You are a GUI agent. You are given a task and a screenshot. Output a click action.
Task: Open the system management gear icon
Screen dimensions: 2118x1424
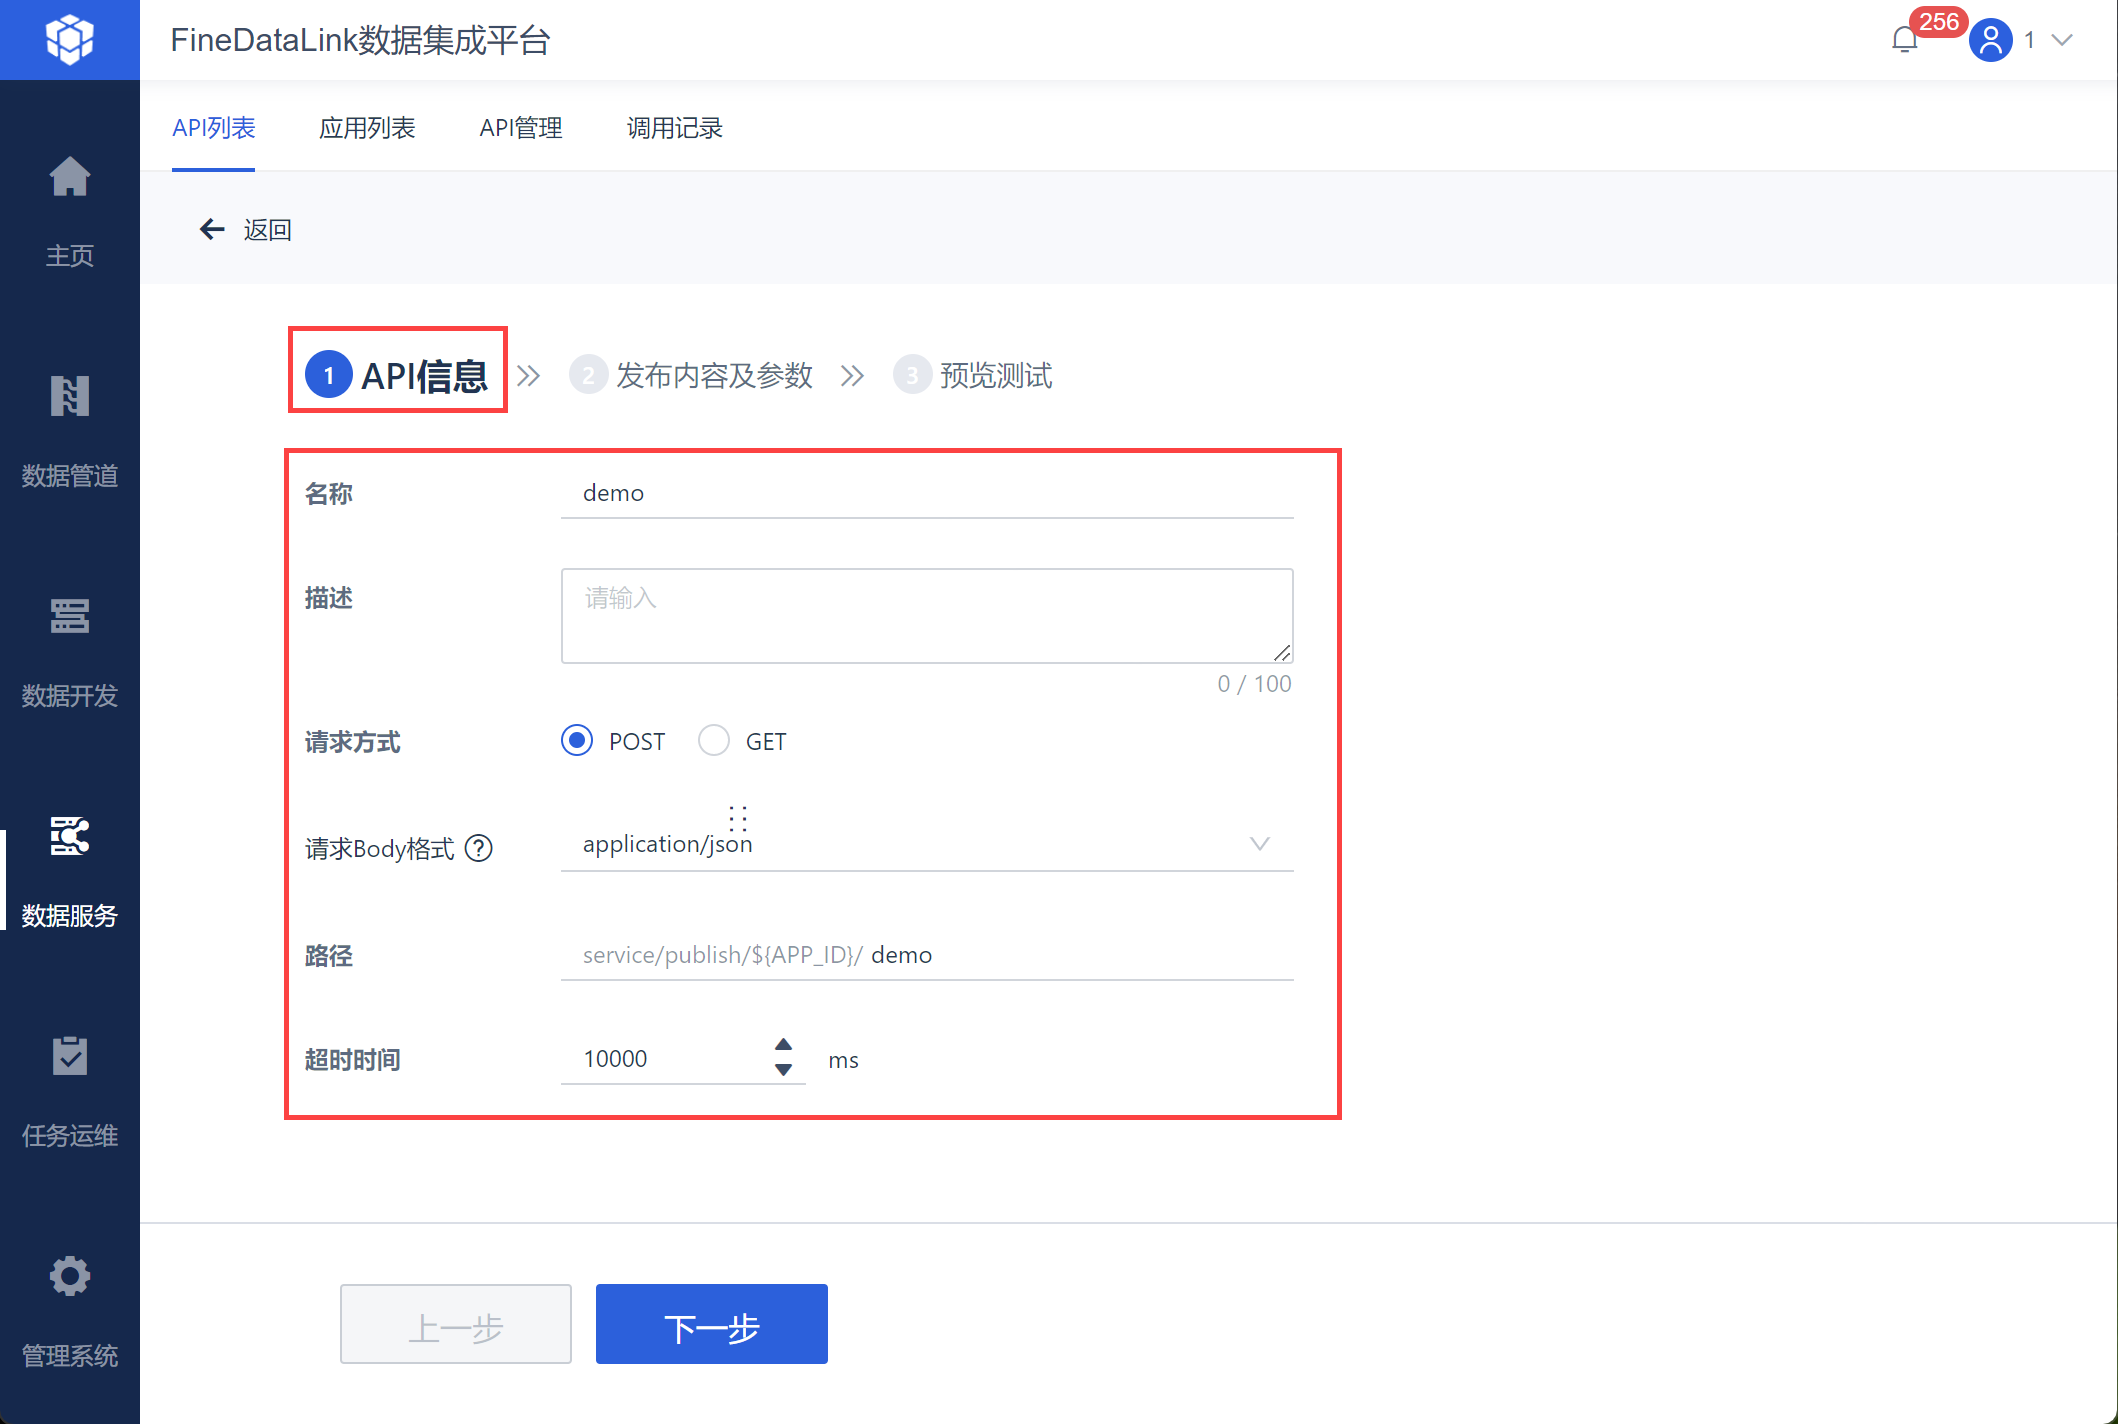click(x=70, y=1276)
